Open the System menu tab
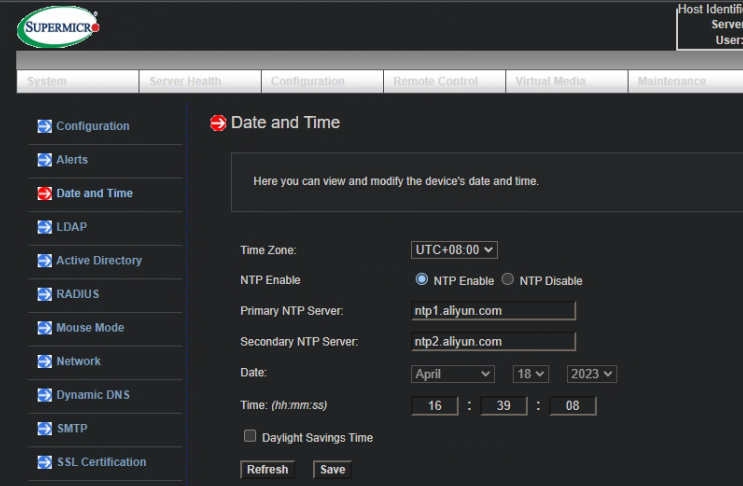The image size is (743, 486). (x=78, y=81)
